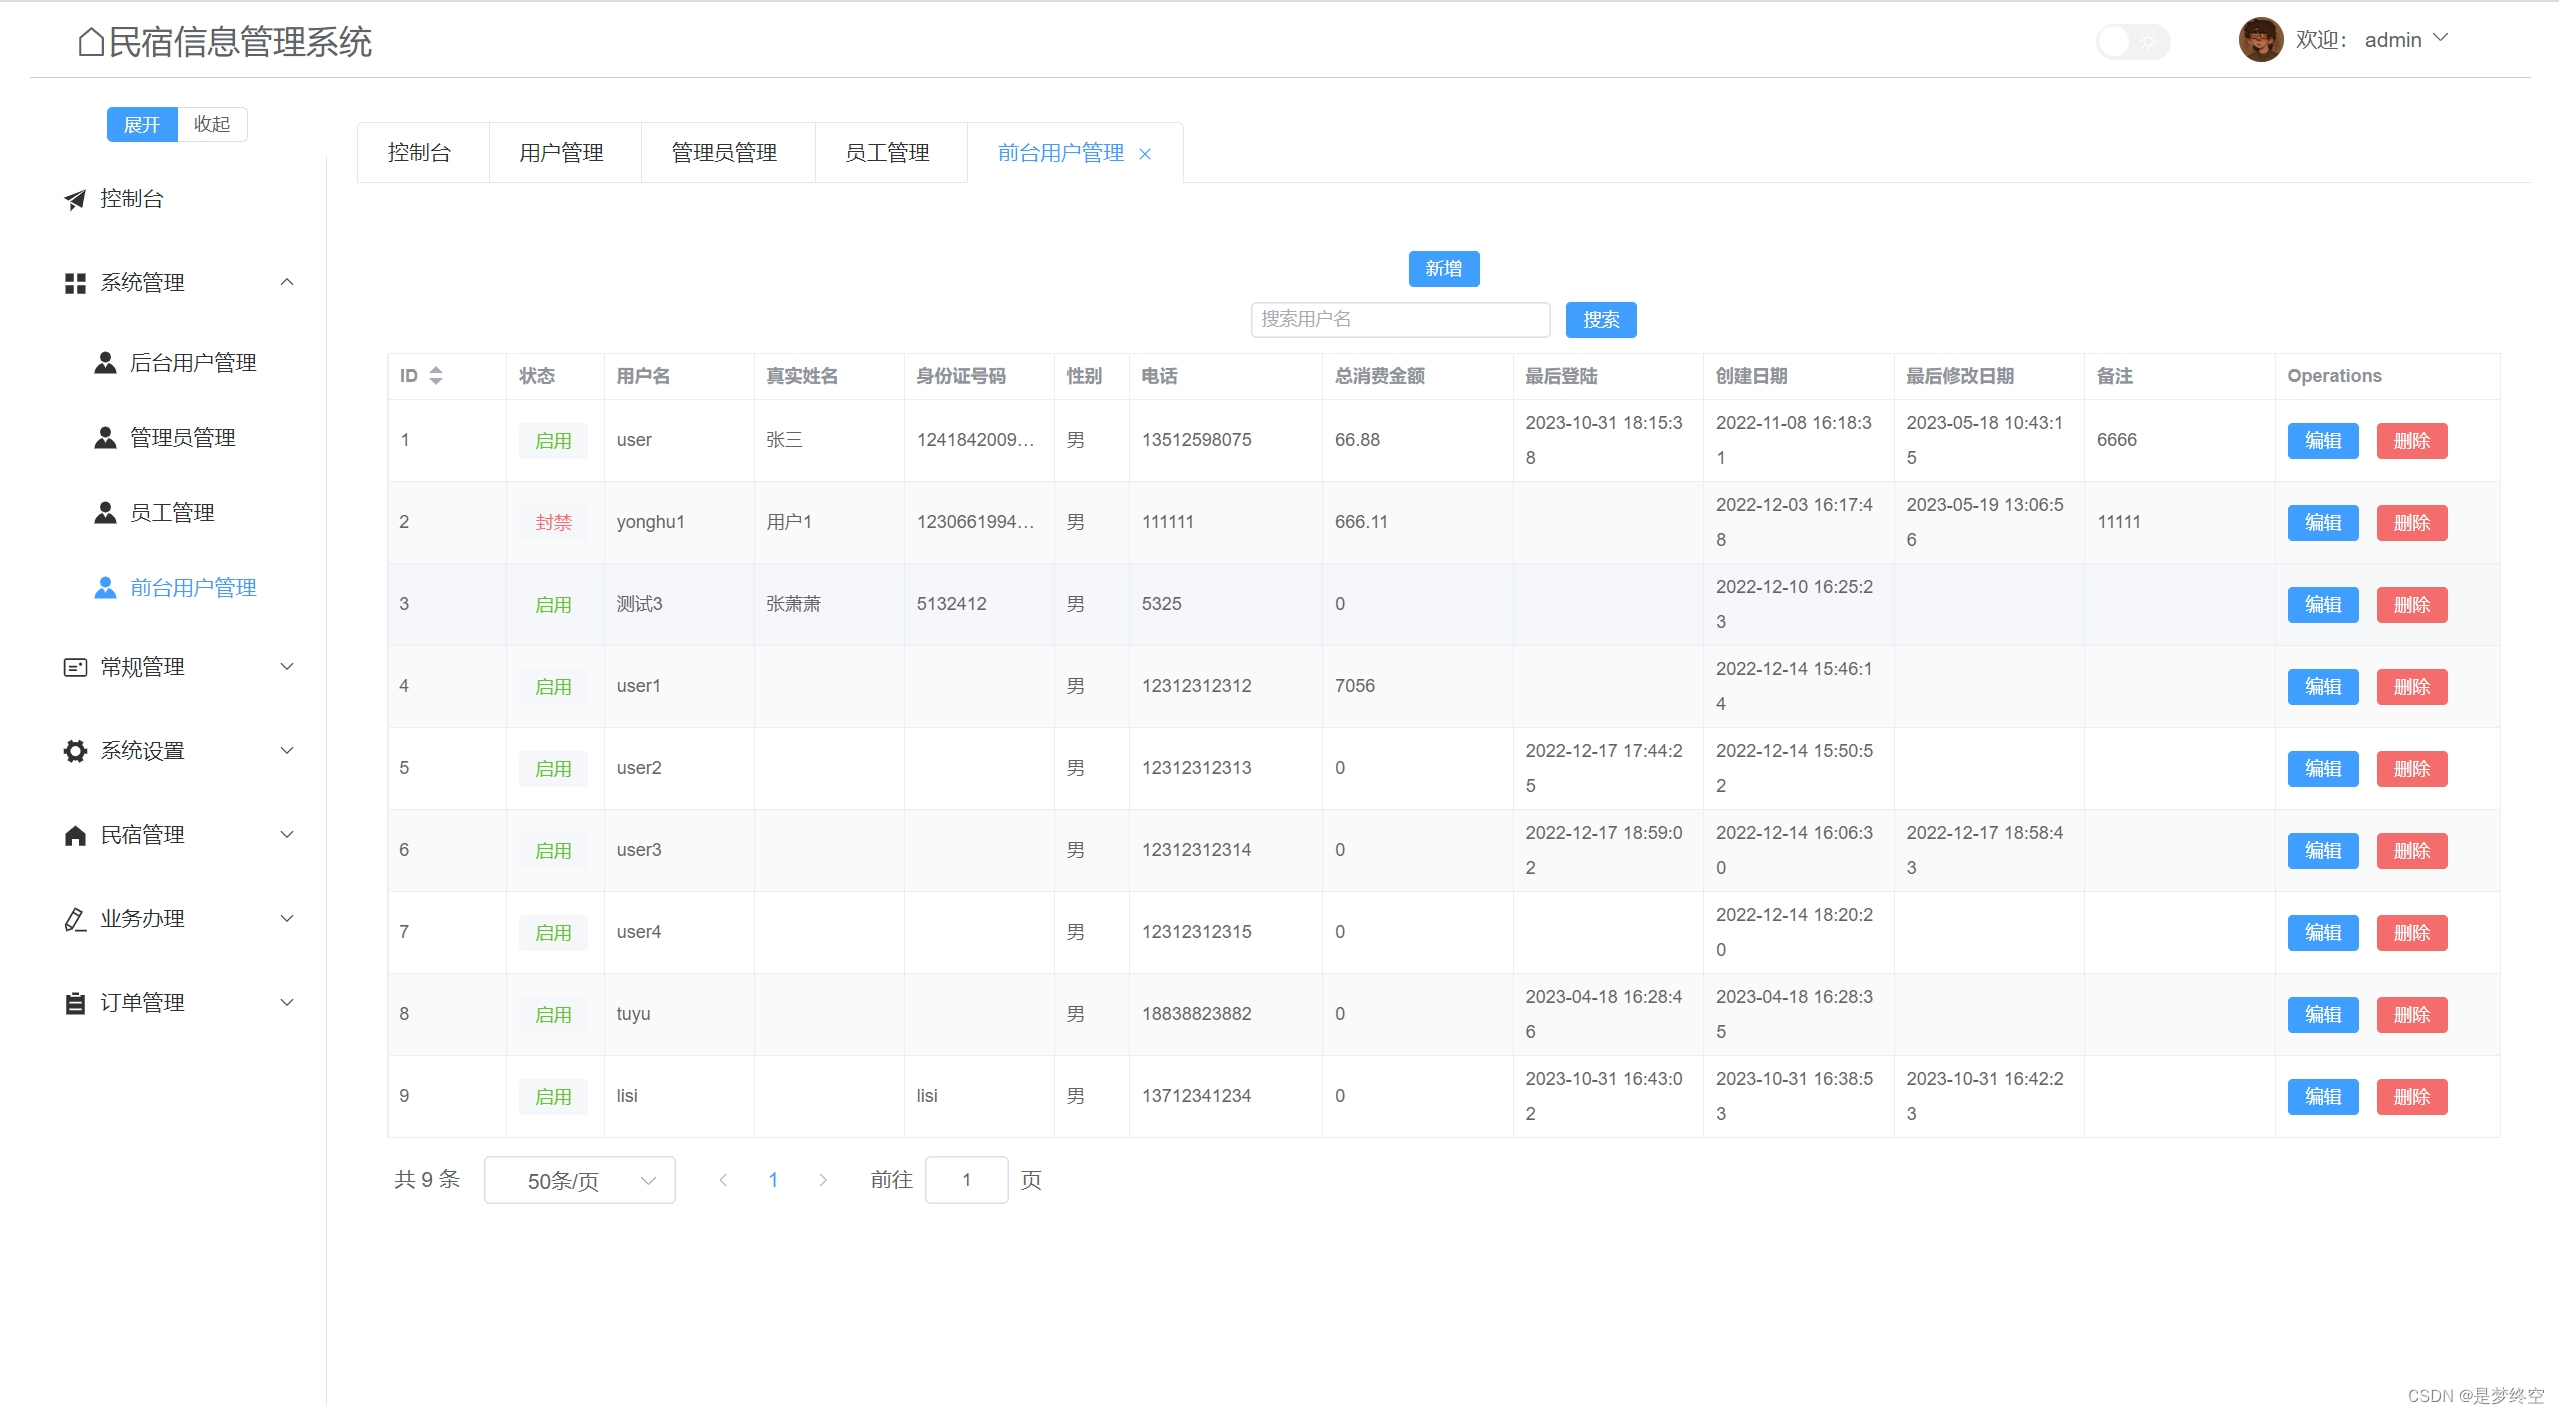Click the blue person icon for 前台用户管理

coord(105,588)
